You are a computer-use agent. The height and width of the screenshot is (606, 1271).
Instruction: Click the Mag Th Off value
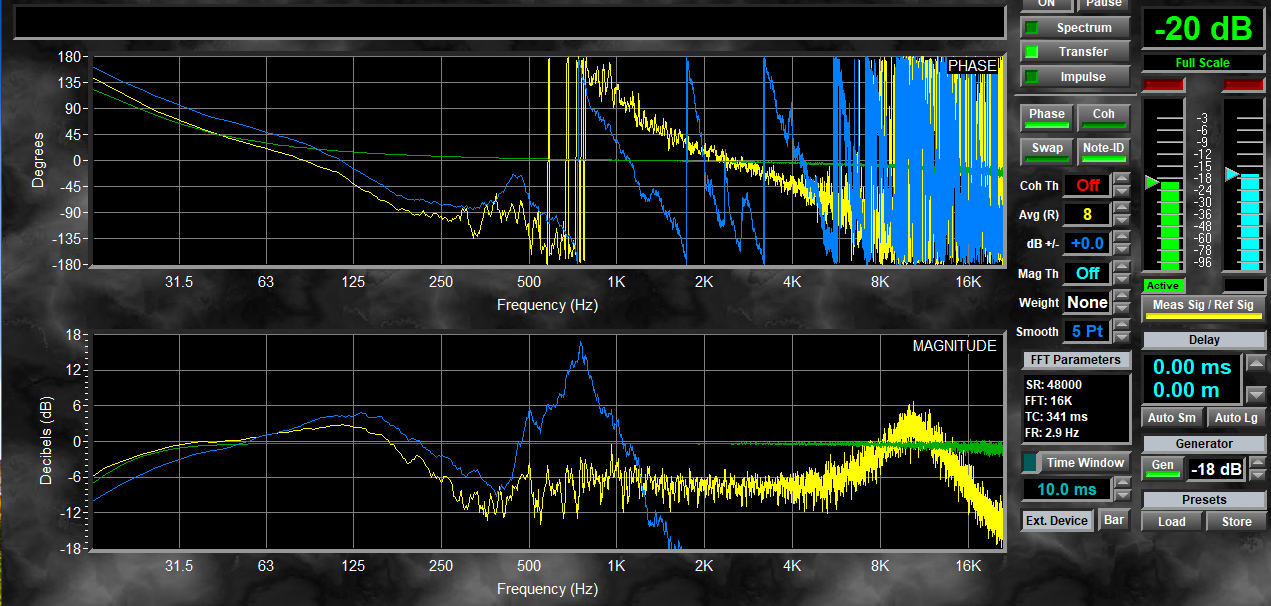point(1087,273)
